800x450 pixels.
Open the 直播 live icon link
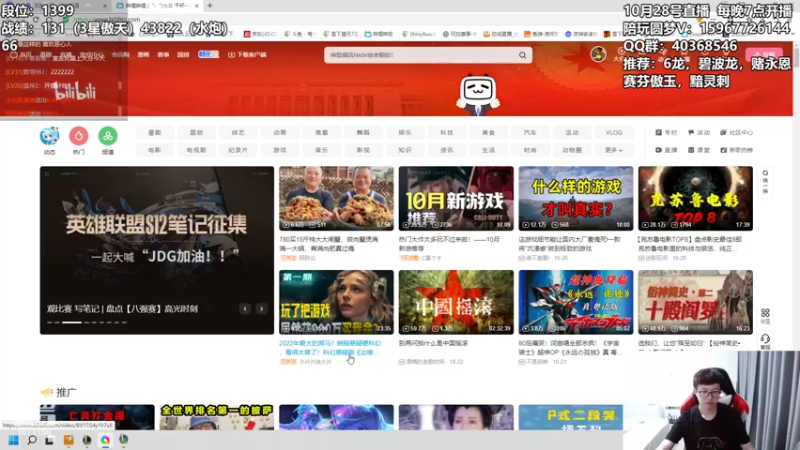click(x=666, y=150)
